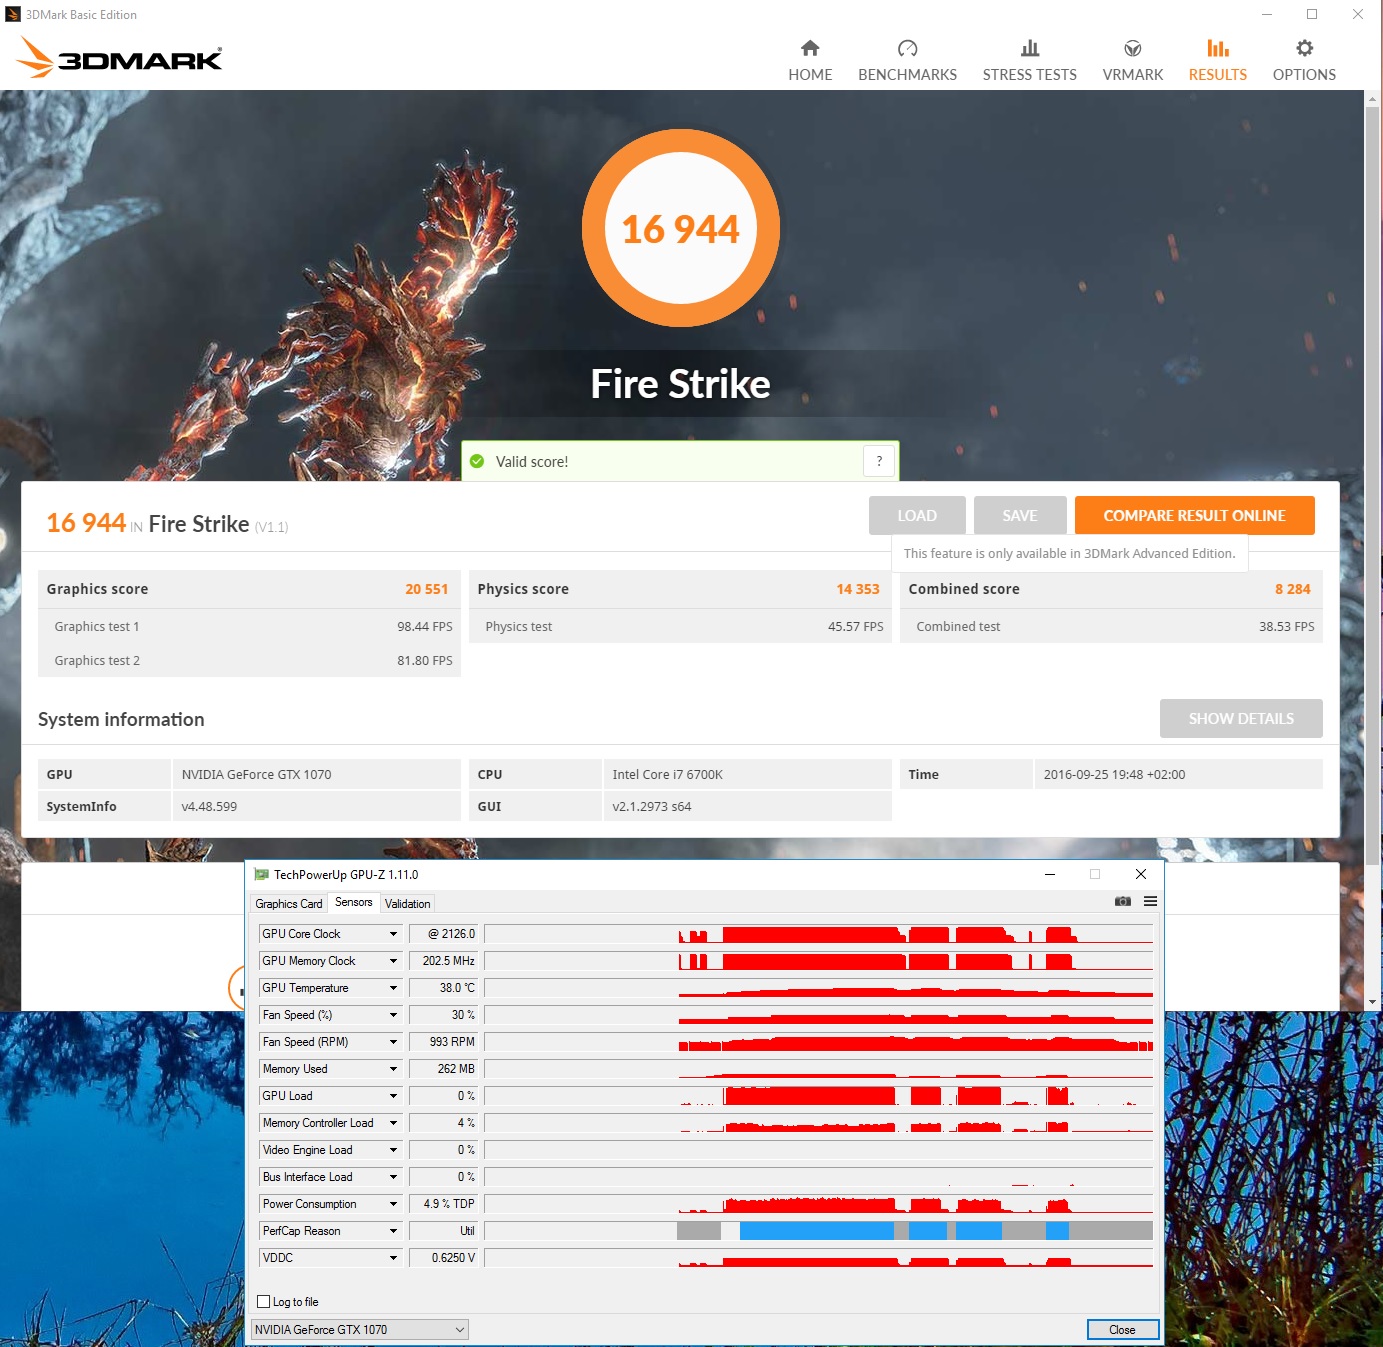Viewport: 1383px width, 1347px height.
Task: Expand GPU Temperature sensor dropdown
Action: tap(393, 988)
